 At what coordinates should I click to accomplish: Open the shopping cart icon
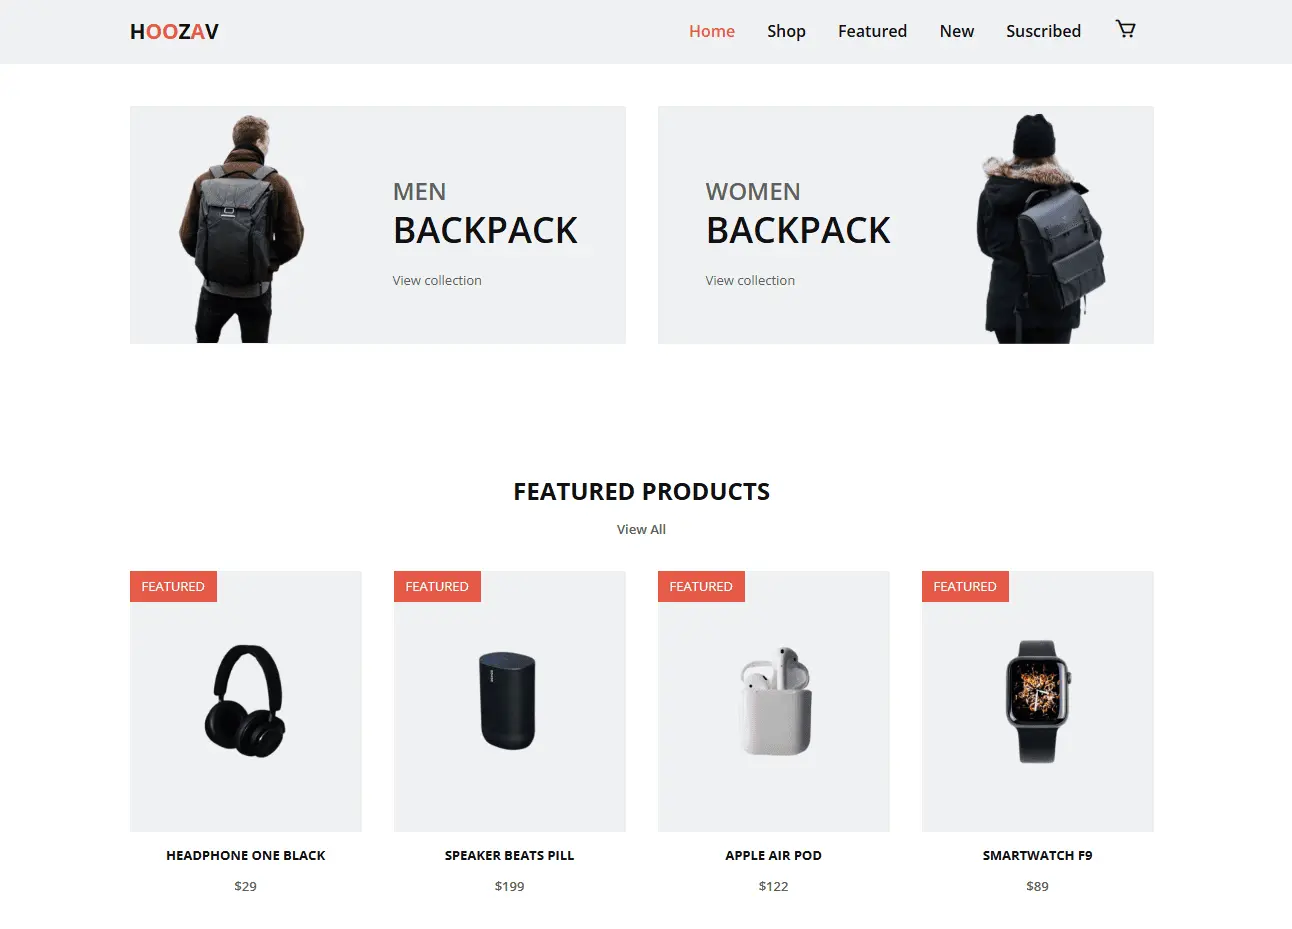coord(1125,30)
